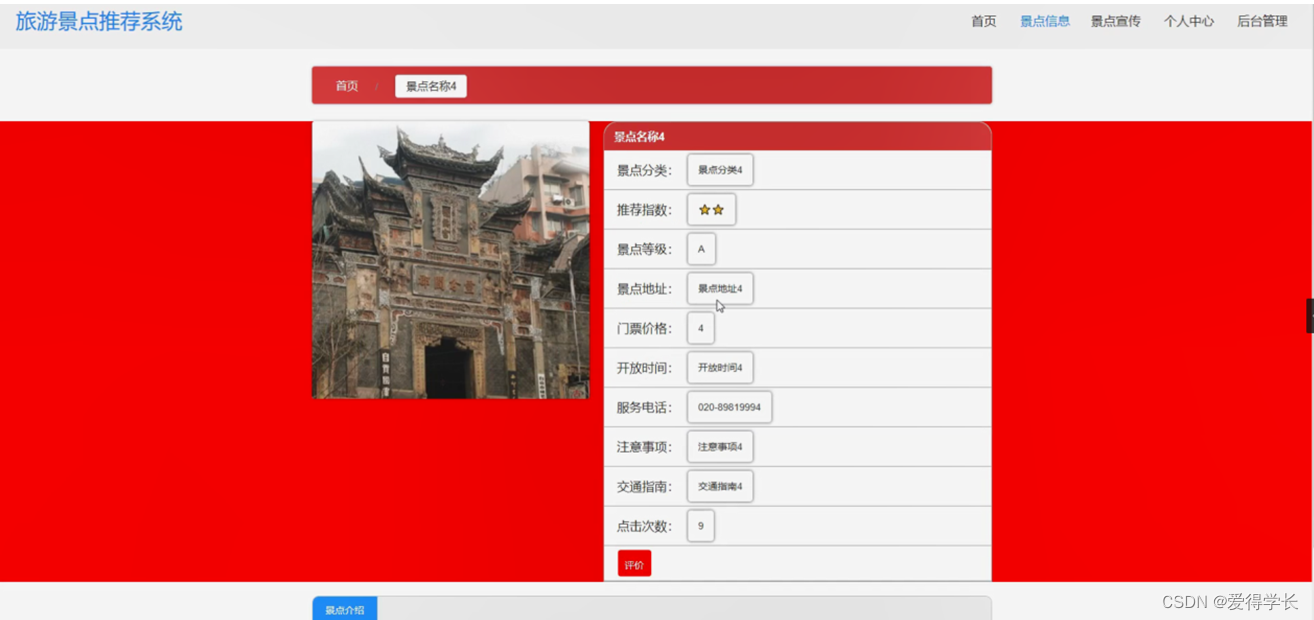
Task: Open the 景点宣传 nav menu item
Action: 1115,21
